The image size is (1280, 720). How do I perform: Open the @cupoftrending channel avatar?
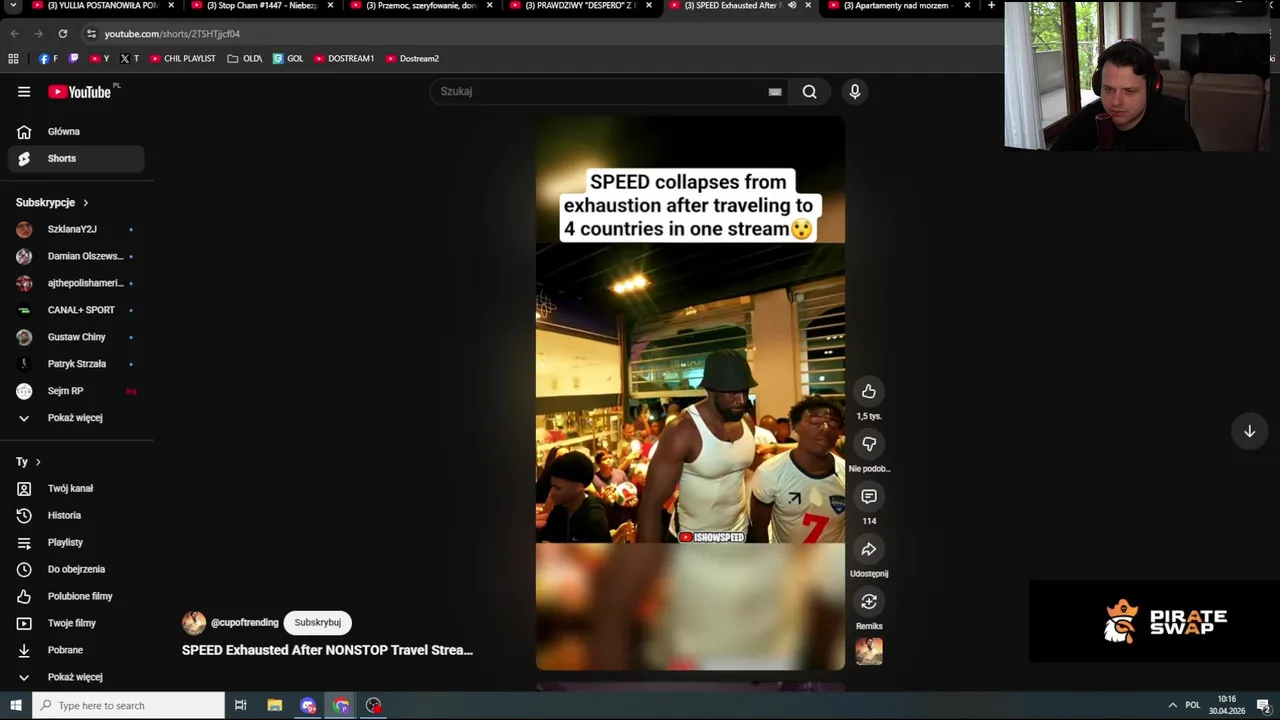[194, 622]
